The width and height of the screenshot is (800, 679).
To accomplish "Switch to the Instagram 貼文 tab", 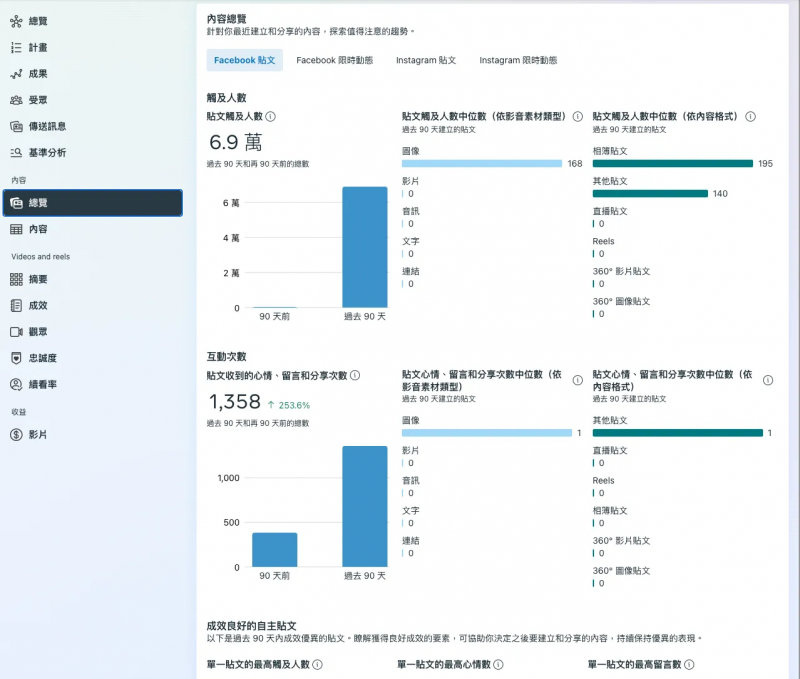I will pos(426,60).
